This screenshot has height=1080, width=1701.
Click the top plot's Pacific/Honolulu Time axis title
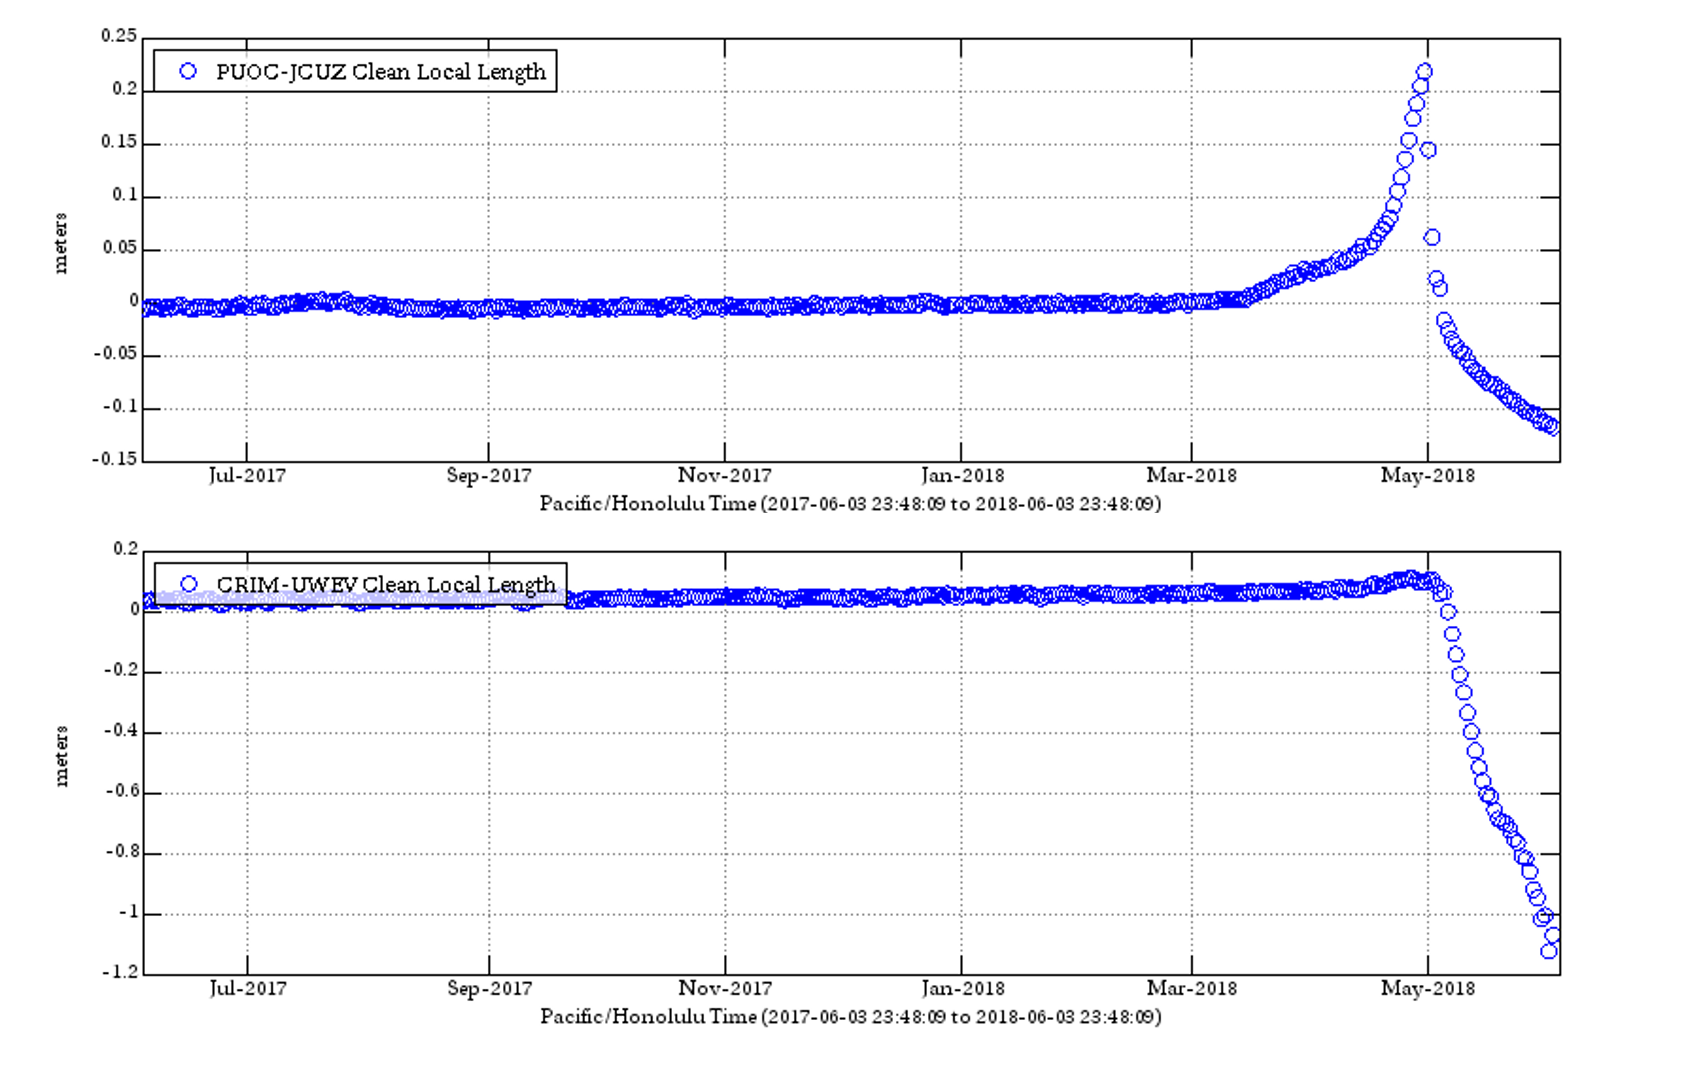(850, 504)
